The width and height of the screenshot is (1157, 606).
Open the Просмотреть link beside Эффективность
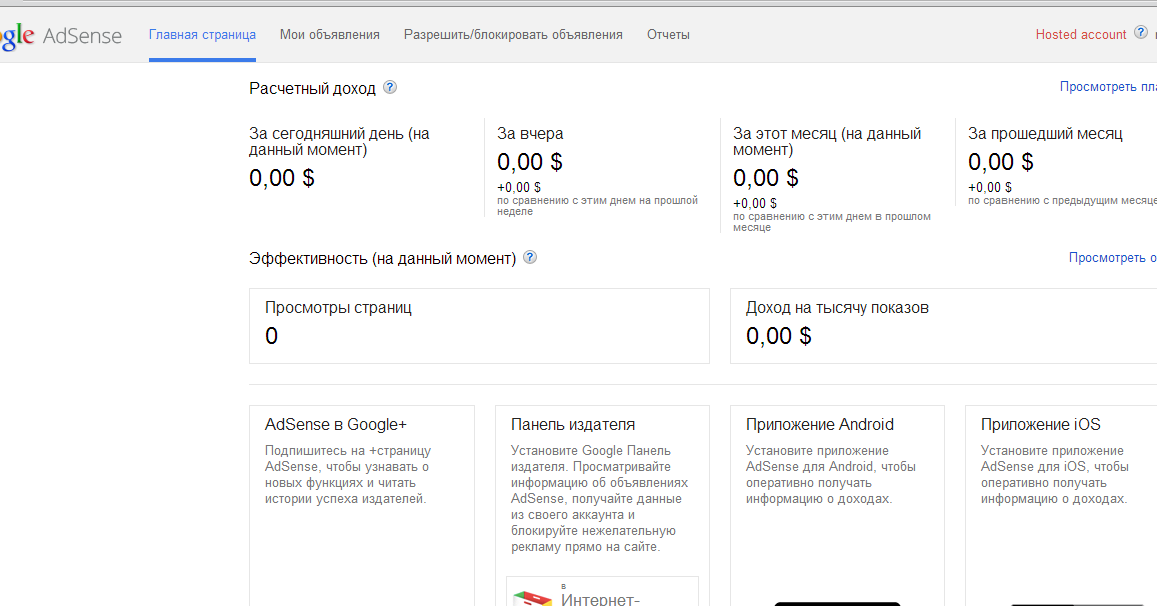[1113, 258]
